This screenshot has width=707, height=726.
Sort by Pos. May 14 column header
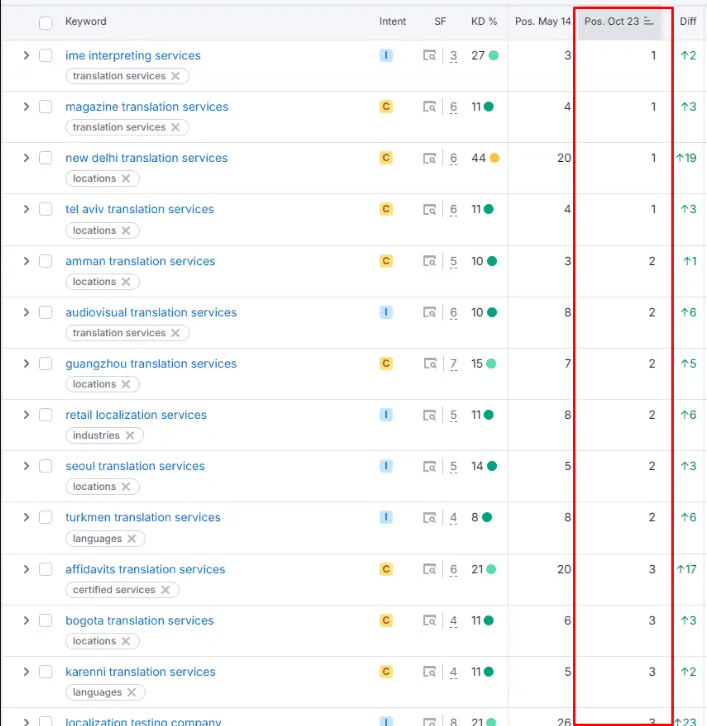[543, 21]
